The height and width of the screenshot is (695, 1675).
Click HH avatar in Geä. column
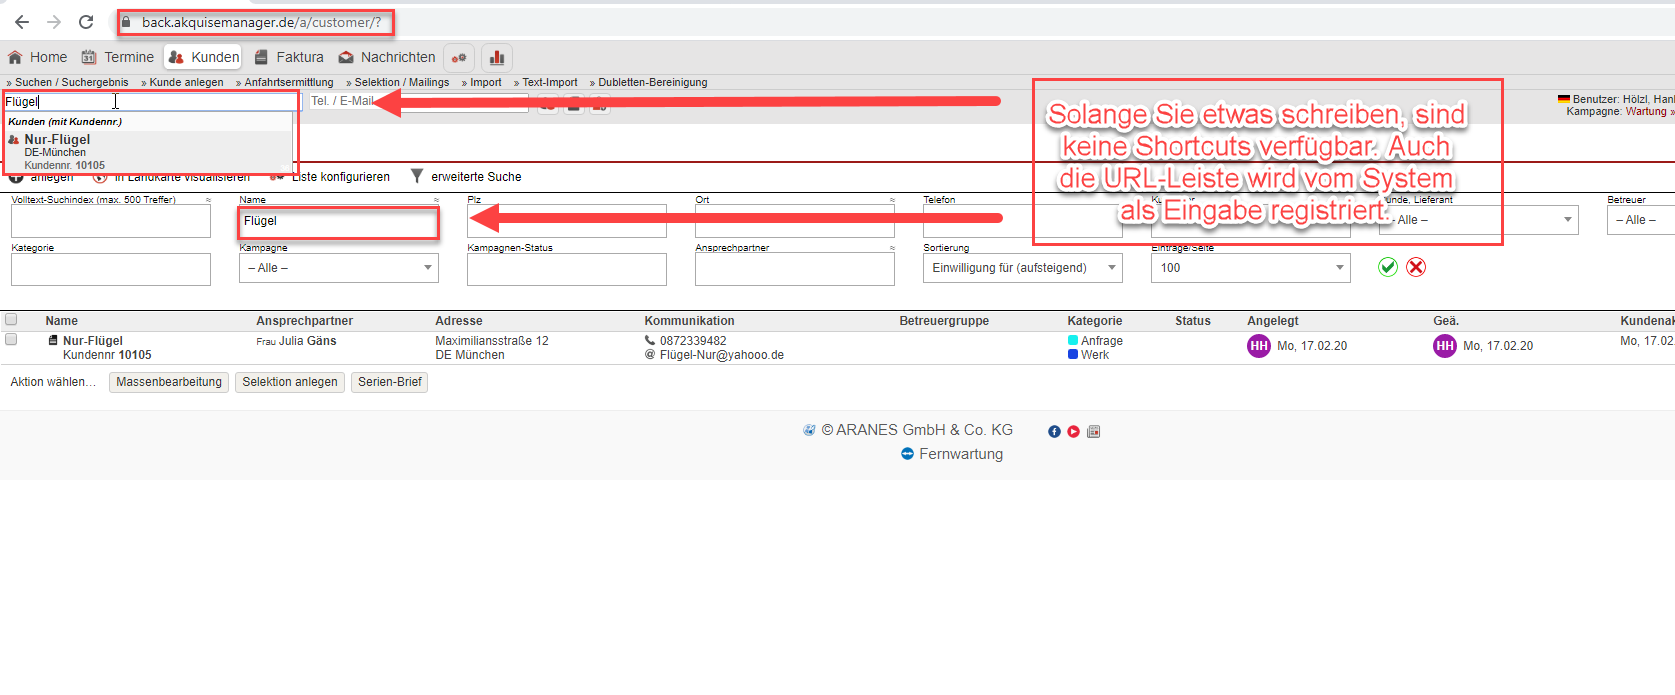(x=1445, y=346)
